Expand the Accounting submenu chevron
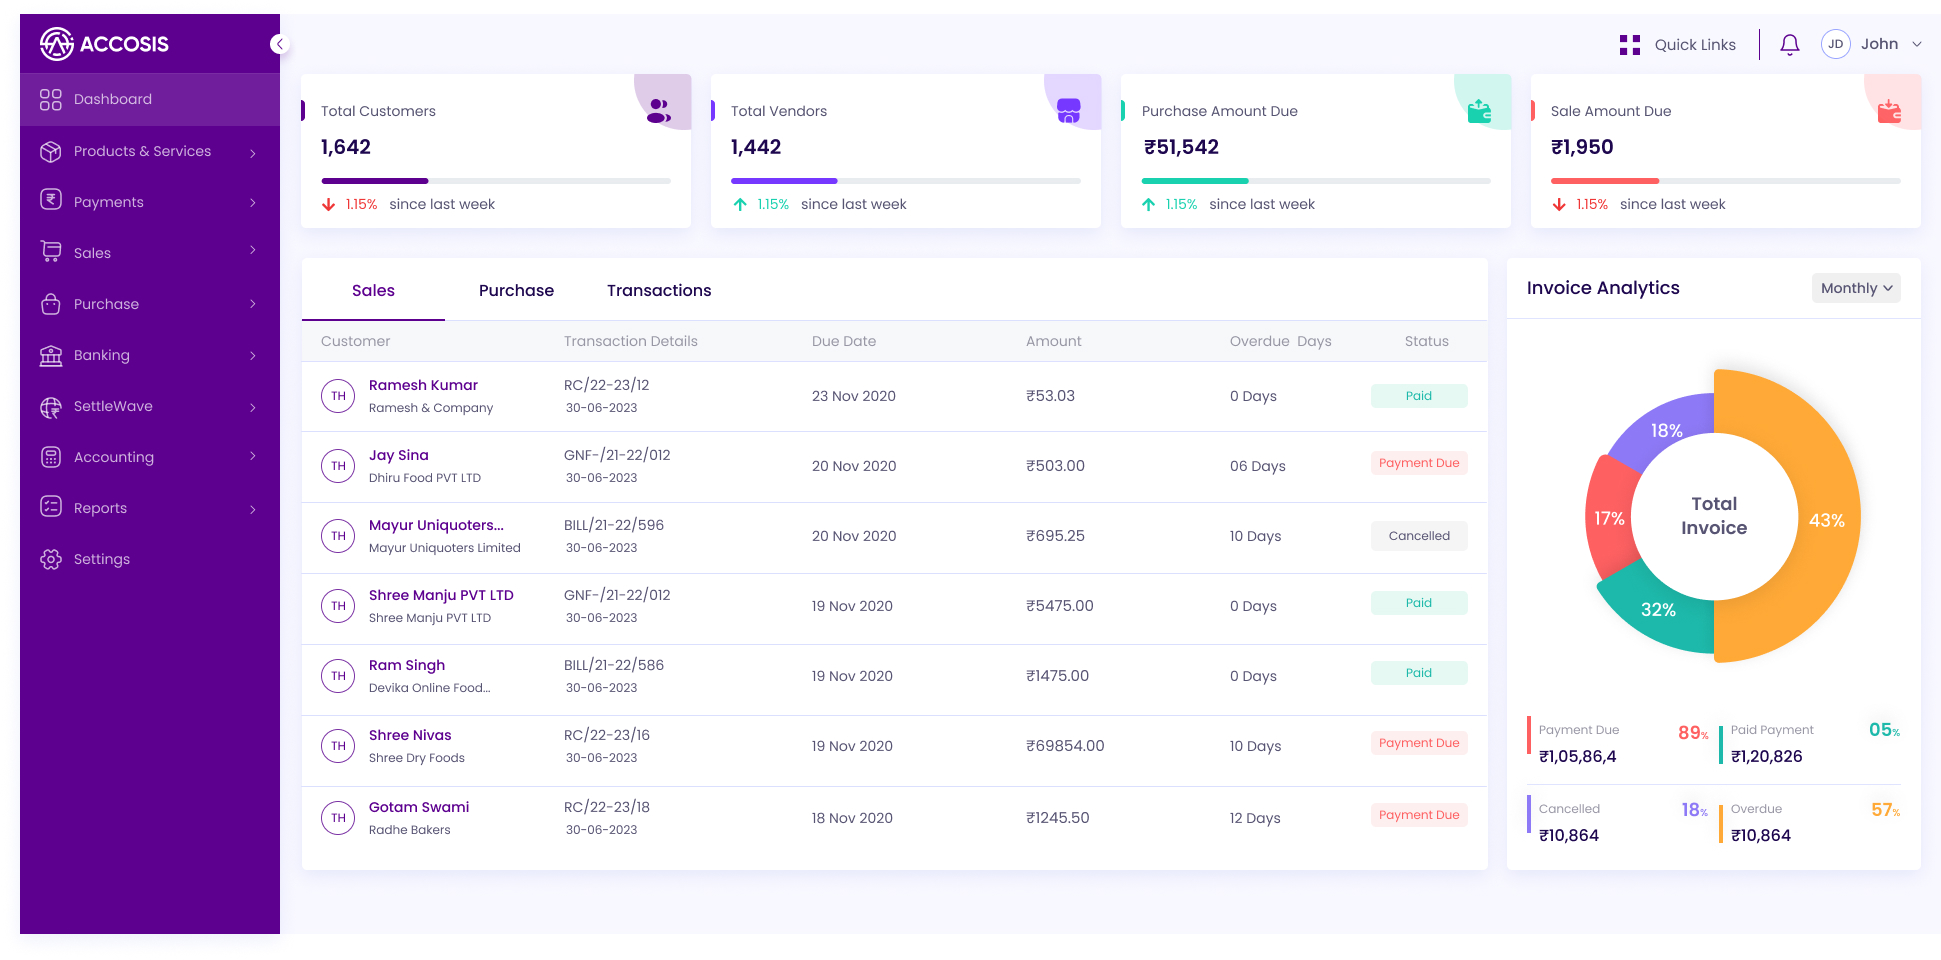Viewport: 1941px width, 960px height. click(x=253, y=456)
